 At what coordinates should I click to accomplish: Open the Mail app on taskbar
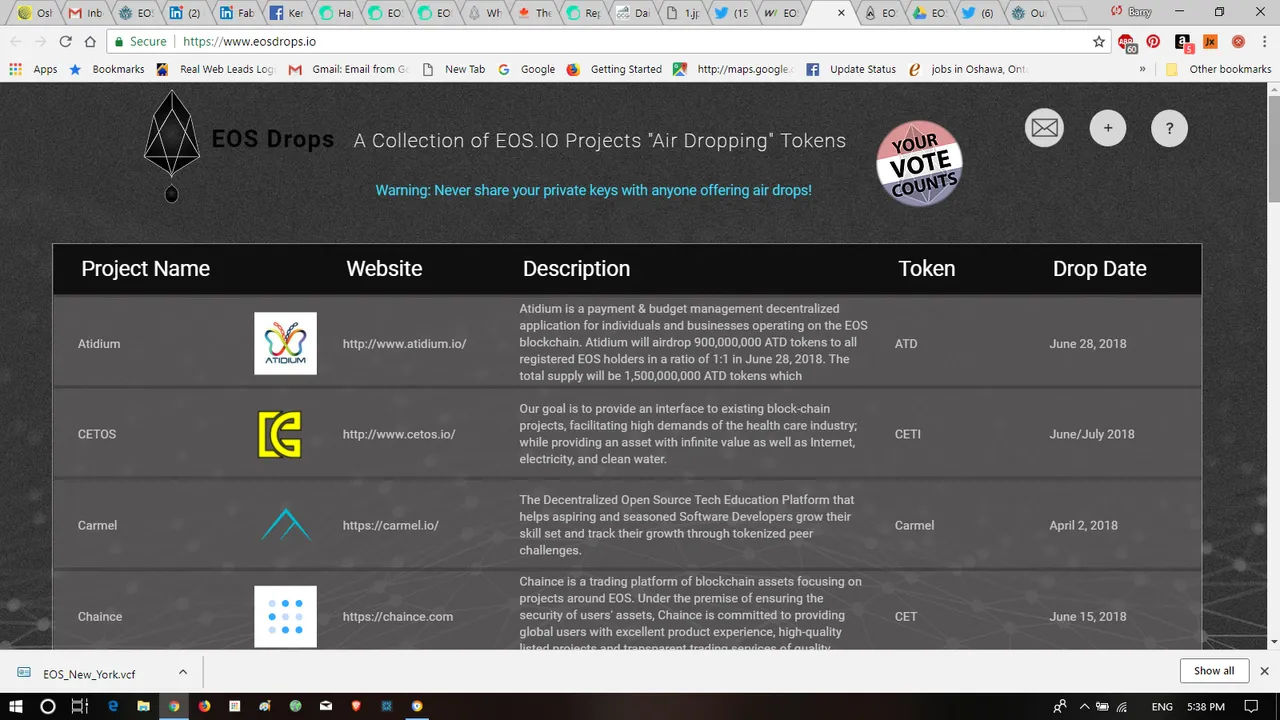[x=326, y=706]
